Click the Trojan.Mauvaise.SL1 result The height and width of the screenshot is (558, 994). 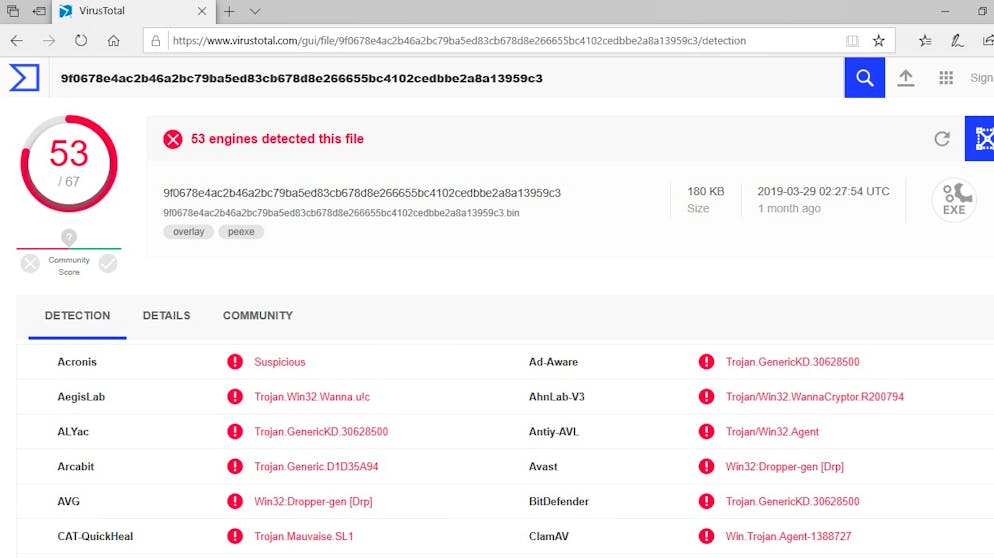tap(304, 536)
